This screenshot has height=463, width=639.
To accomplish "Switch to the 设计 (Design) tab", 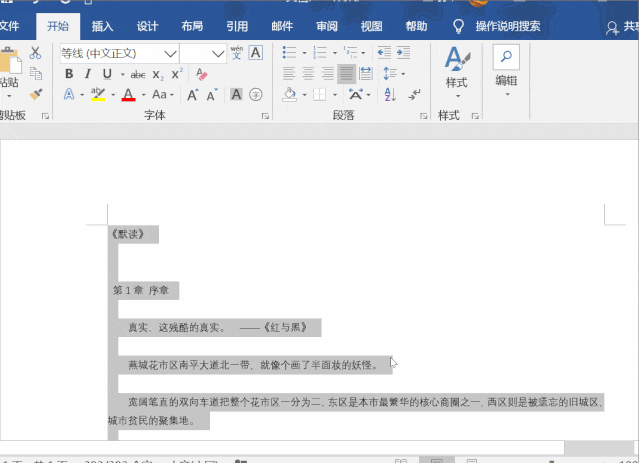I will (147, 26).
